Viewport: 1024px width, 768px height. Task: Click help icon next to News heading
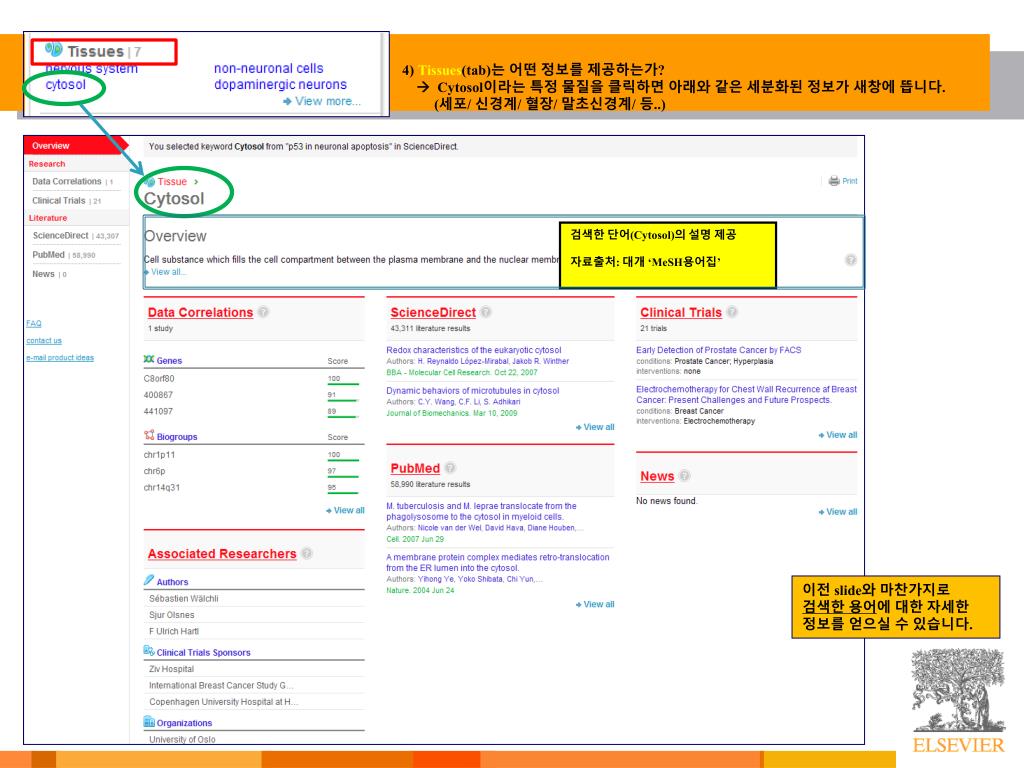coord(684,475)
